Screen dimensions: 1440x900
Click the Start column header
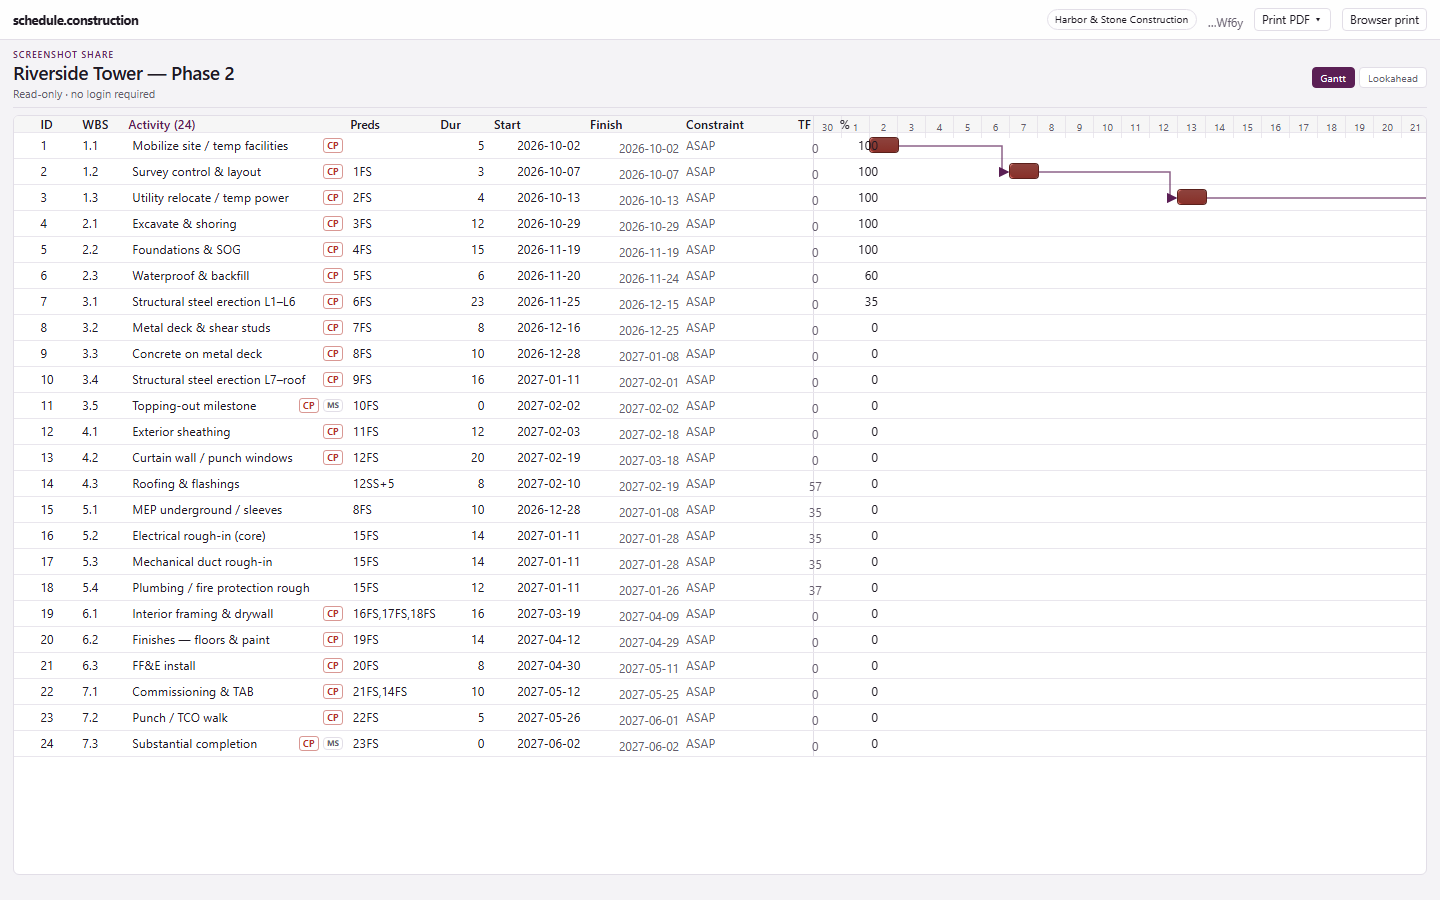(x=507, y=125)
